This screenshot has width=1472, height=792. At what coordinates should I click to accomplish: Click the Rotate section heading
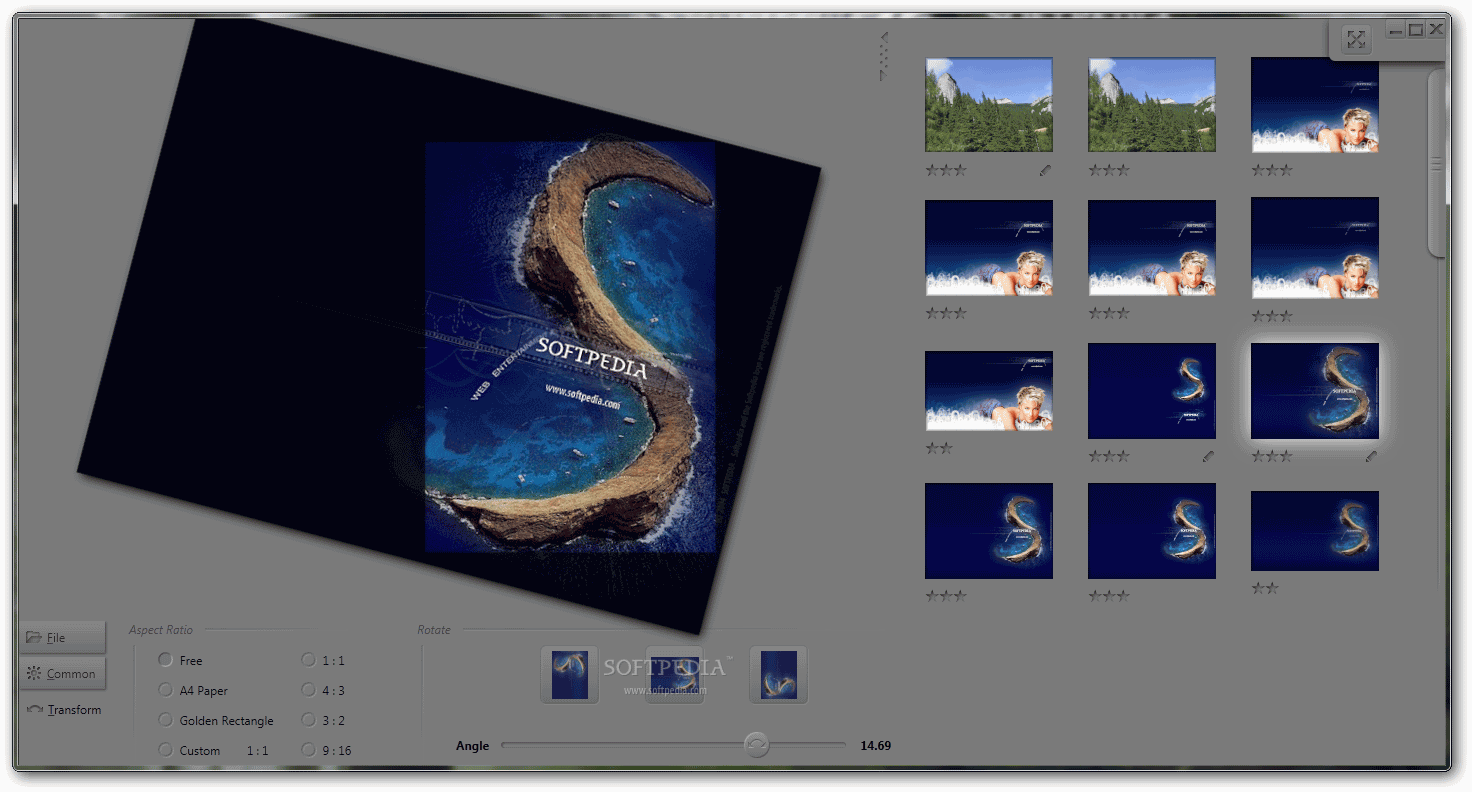pyautogui.click(x=434, y=630)
